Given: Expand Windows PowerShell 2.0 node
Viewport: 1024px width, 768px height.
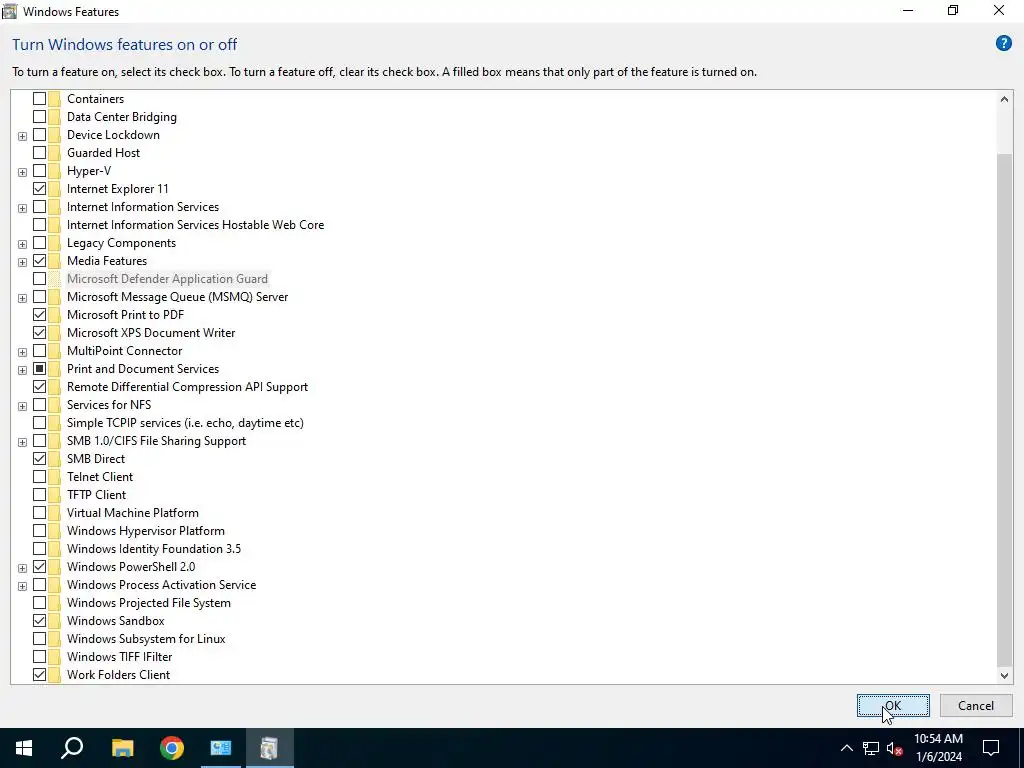Looking at the screenshot, I should point(22,568).
